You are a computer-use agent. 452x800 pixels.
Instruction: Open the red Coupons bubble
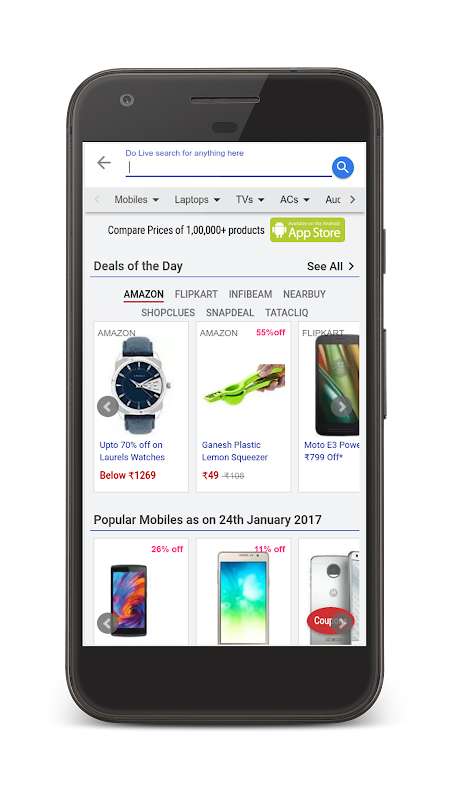[x=330, y=621]
